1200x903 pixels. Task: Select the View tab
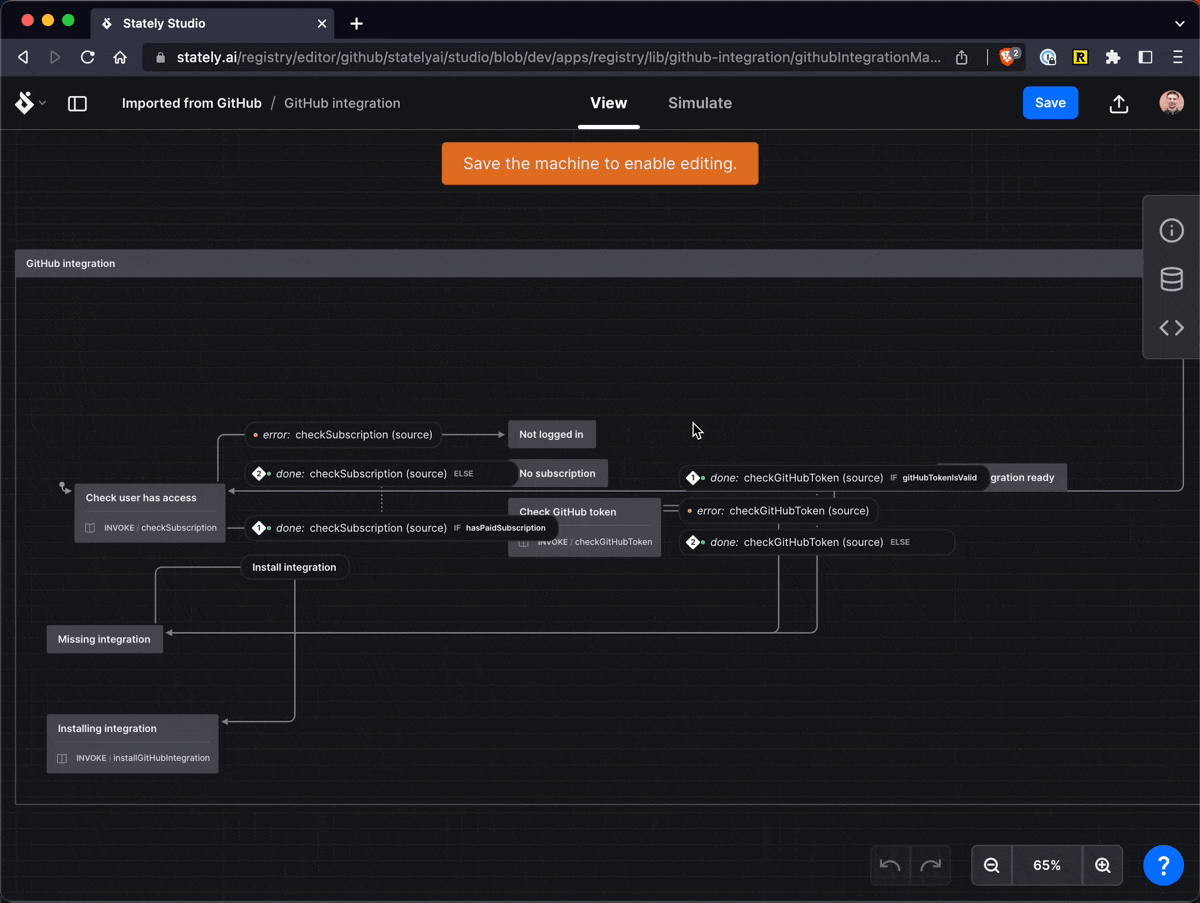(608, 103)
